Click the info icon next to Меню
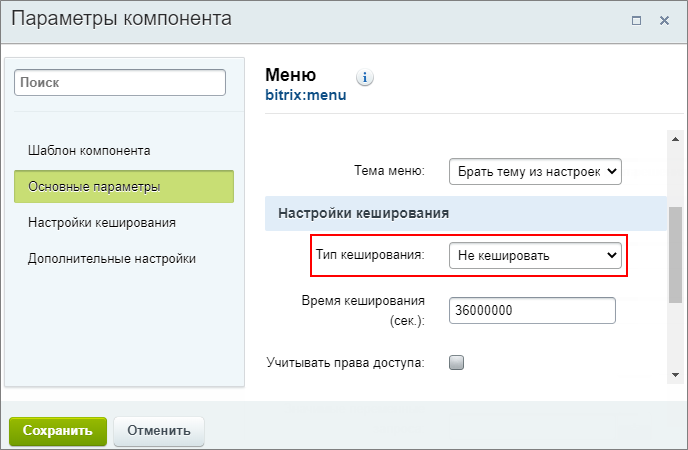 [x=365, y=78]
